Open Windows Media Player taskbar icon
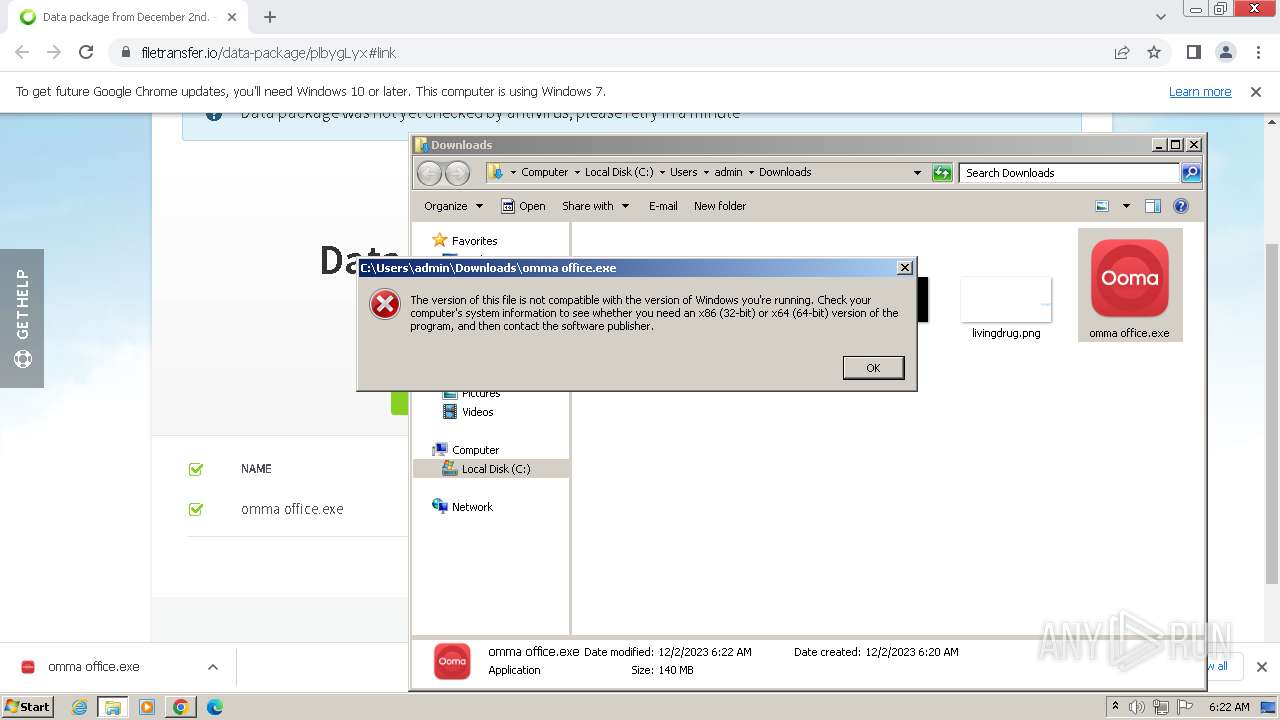The image size is (1280, 720). tap(147, 707)
